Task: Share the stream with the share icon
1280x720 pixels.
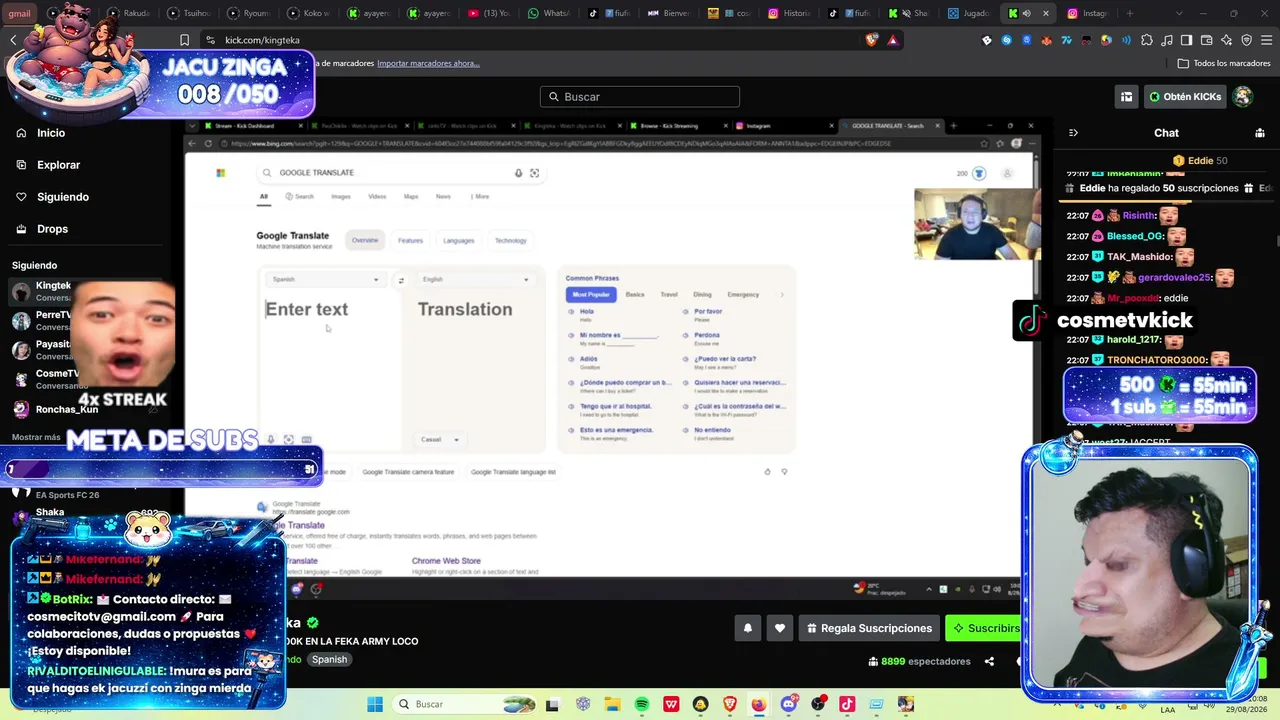Action: pyautogui.click(x=989, y=661)
